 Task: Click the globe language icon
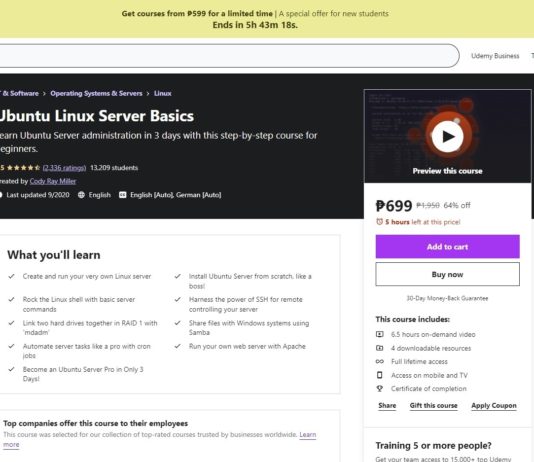pyautogui.click(x=81, y=195)
